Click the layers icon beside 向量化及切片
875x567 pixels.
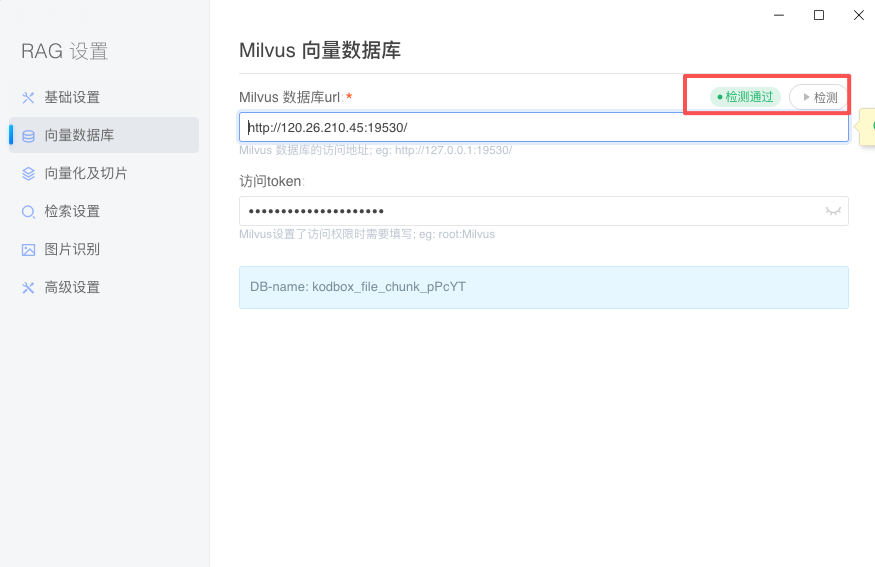[28, 174]
